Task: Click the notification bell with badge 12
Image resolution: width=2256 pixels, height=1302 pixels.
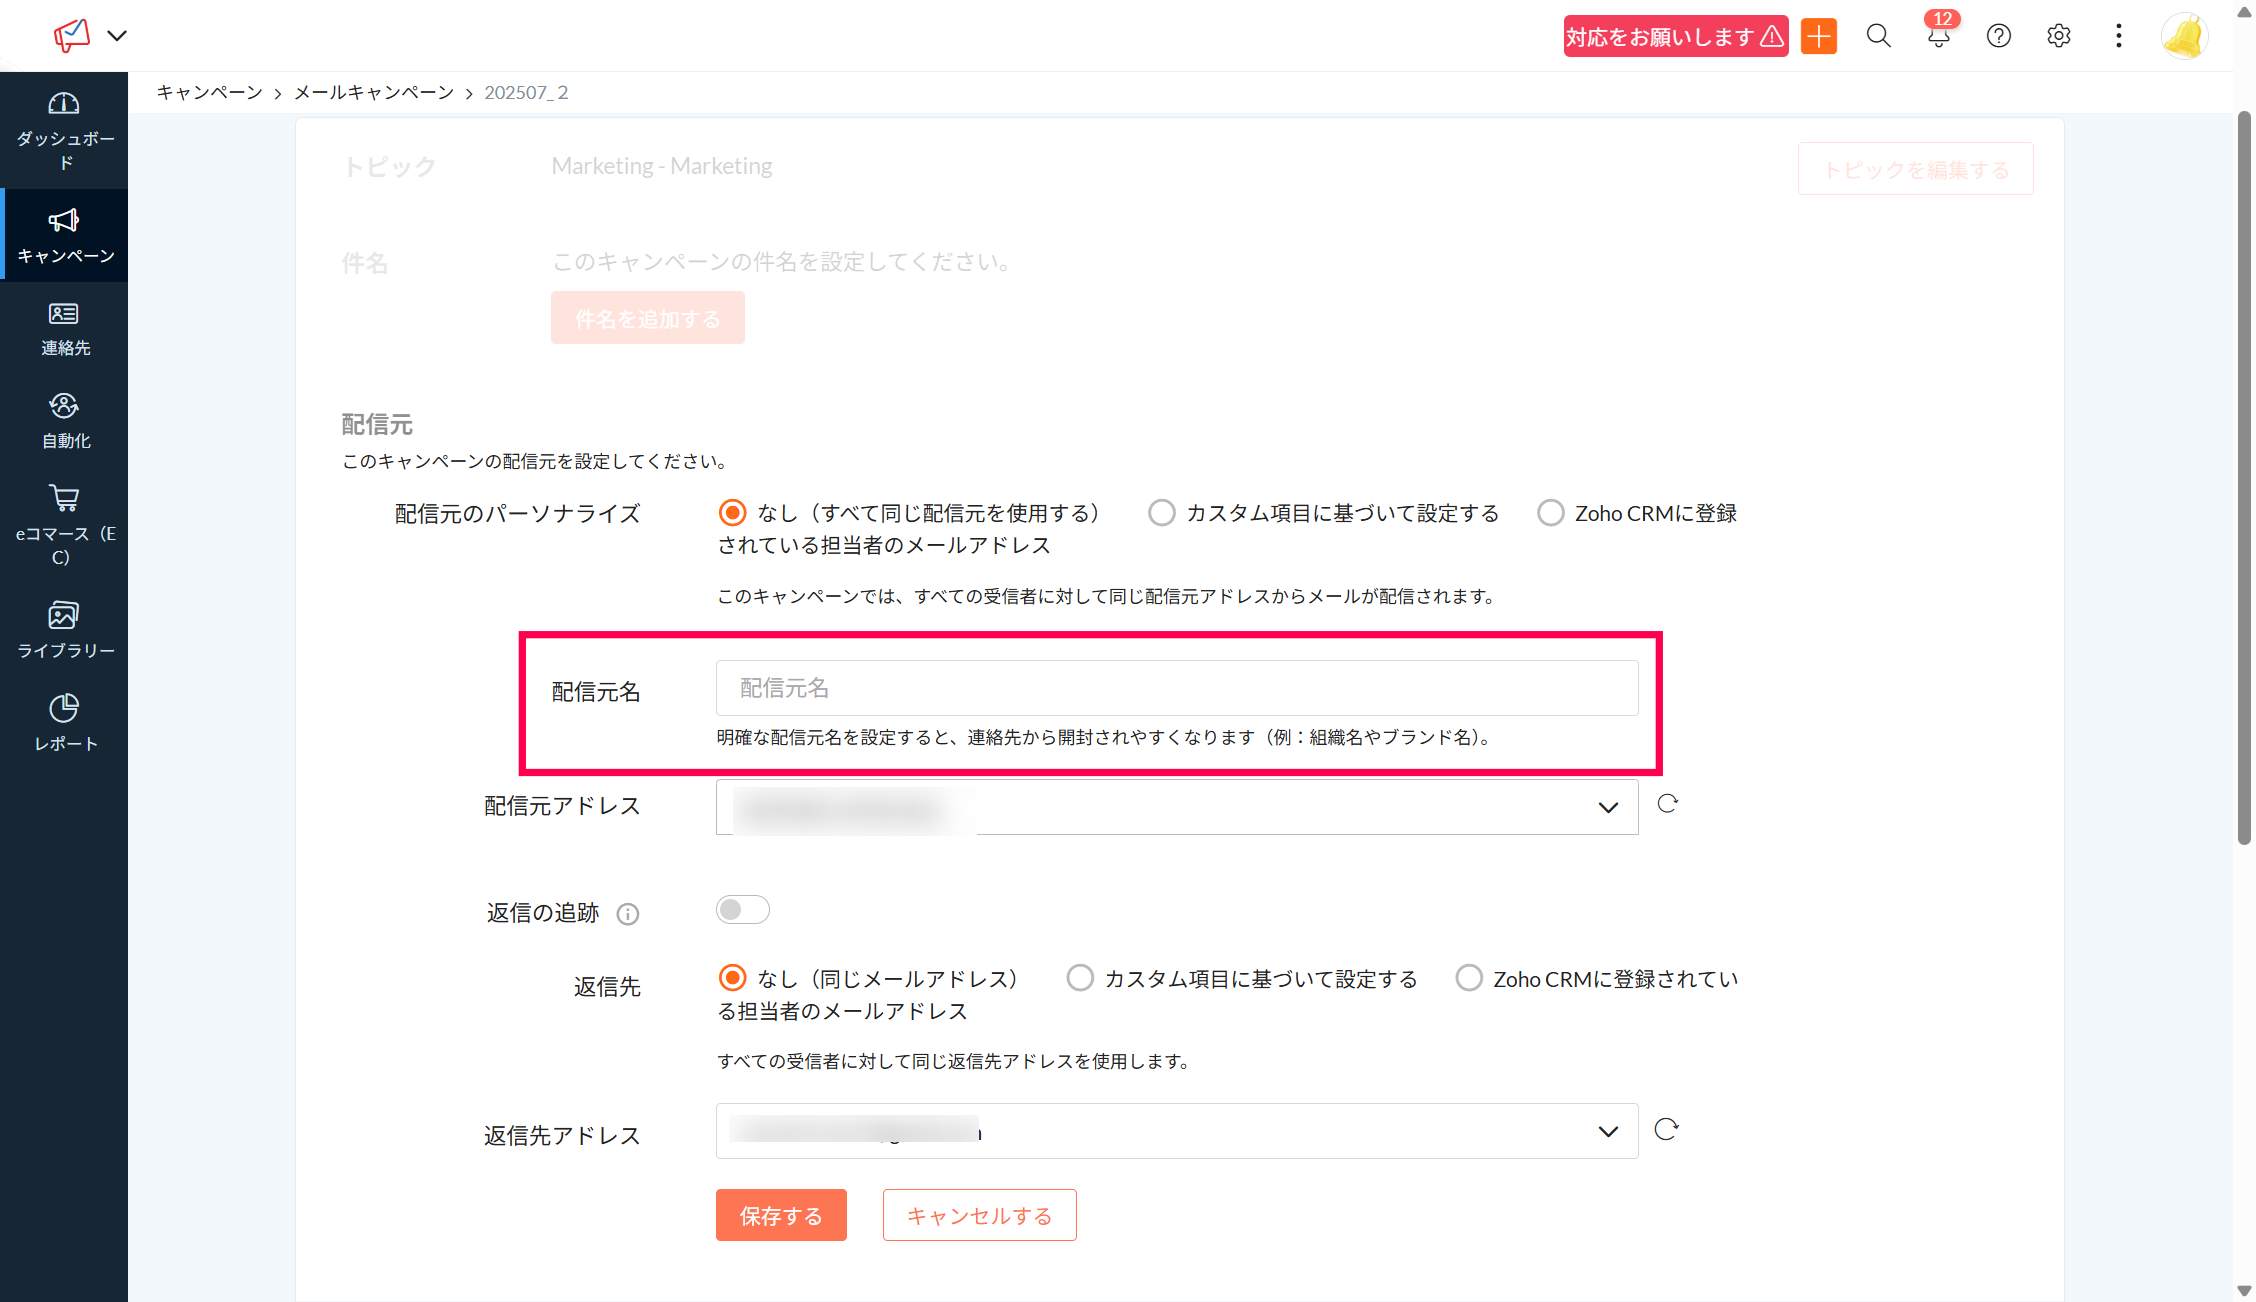Action: 1938,37
